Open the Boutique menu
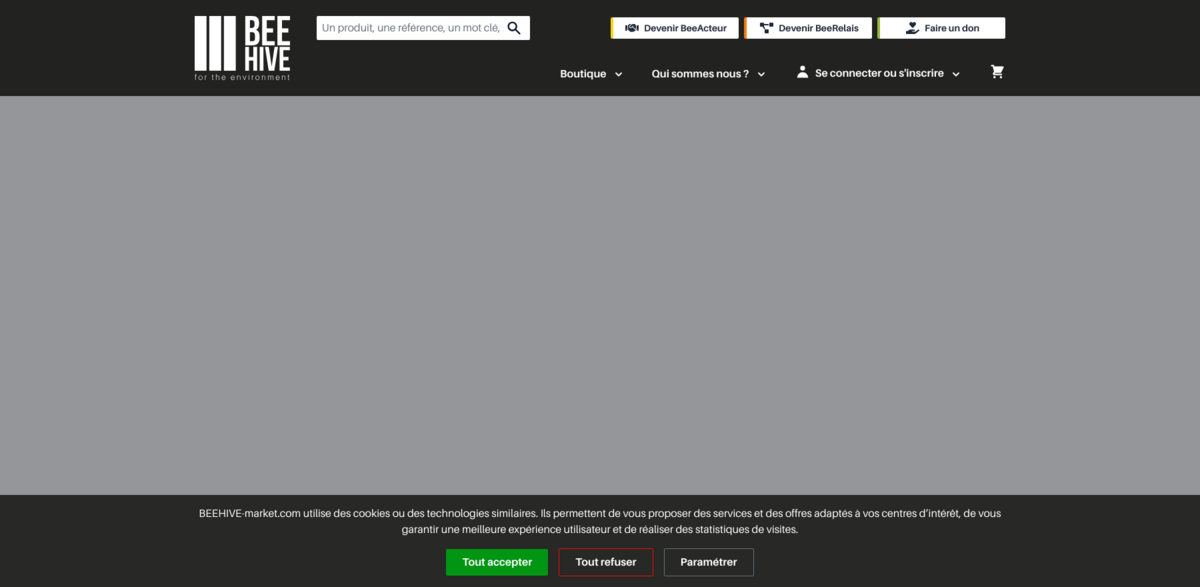 point(583,74)
